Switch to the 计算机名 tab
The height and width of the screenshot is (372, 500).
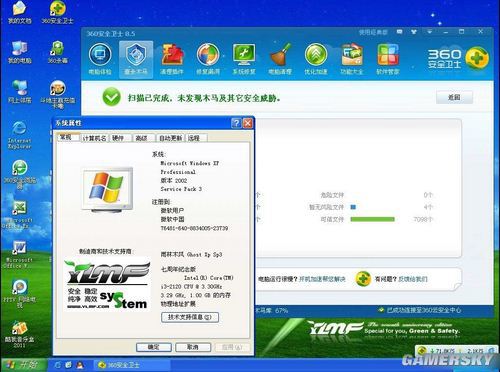point(95,138)
